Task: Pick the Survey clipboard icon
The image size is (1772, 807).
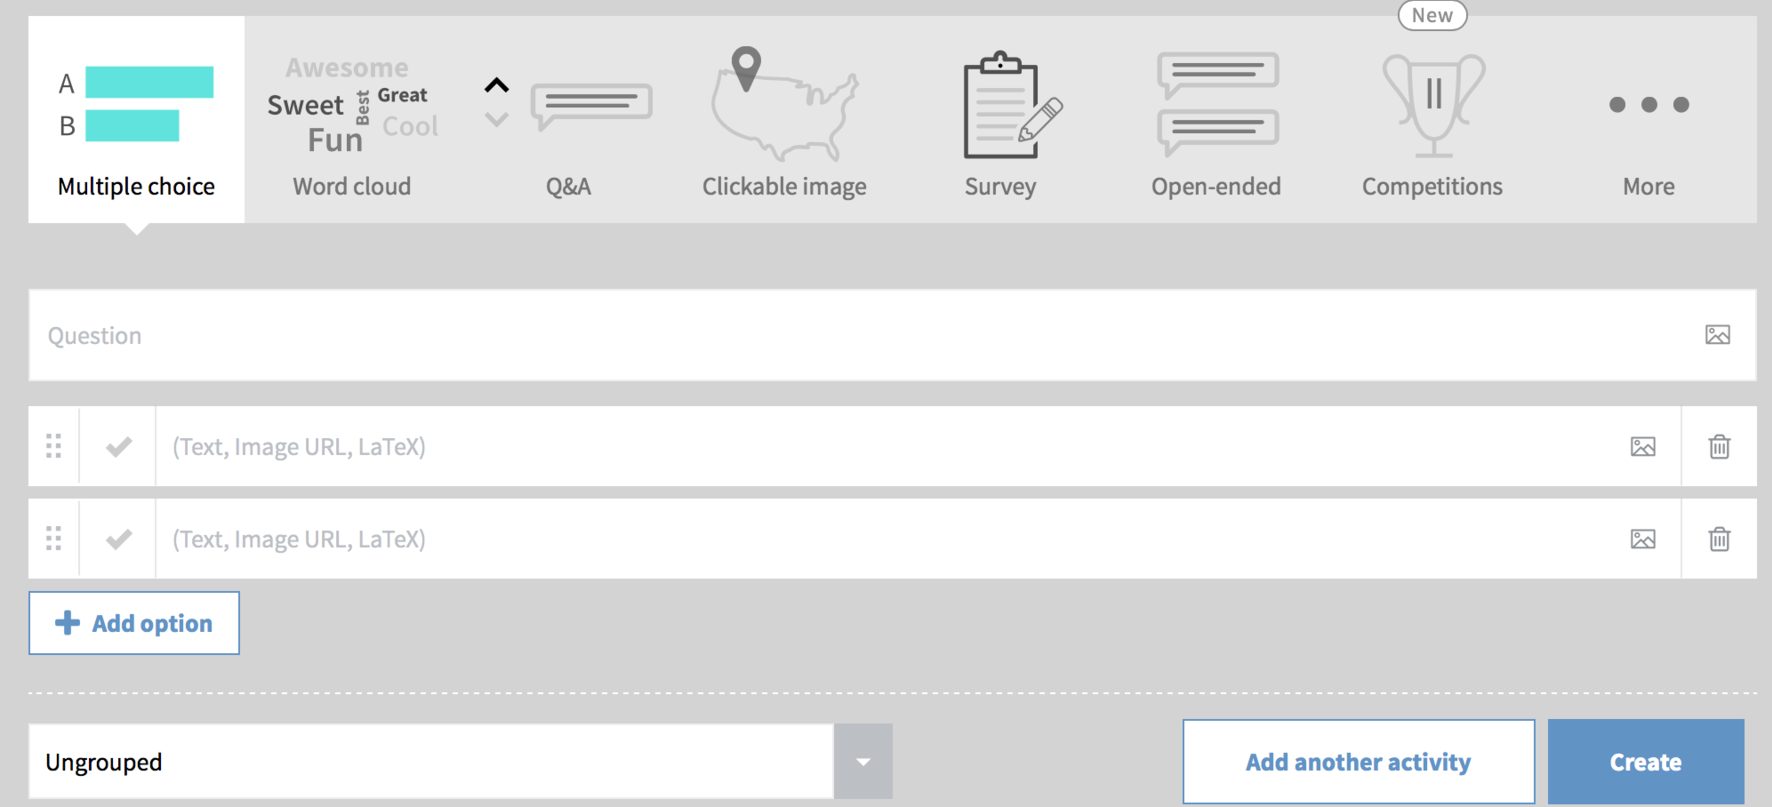Action: pos(1012,105)
